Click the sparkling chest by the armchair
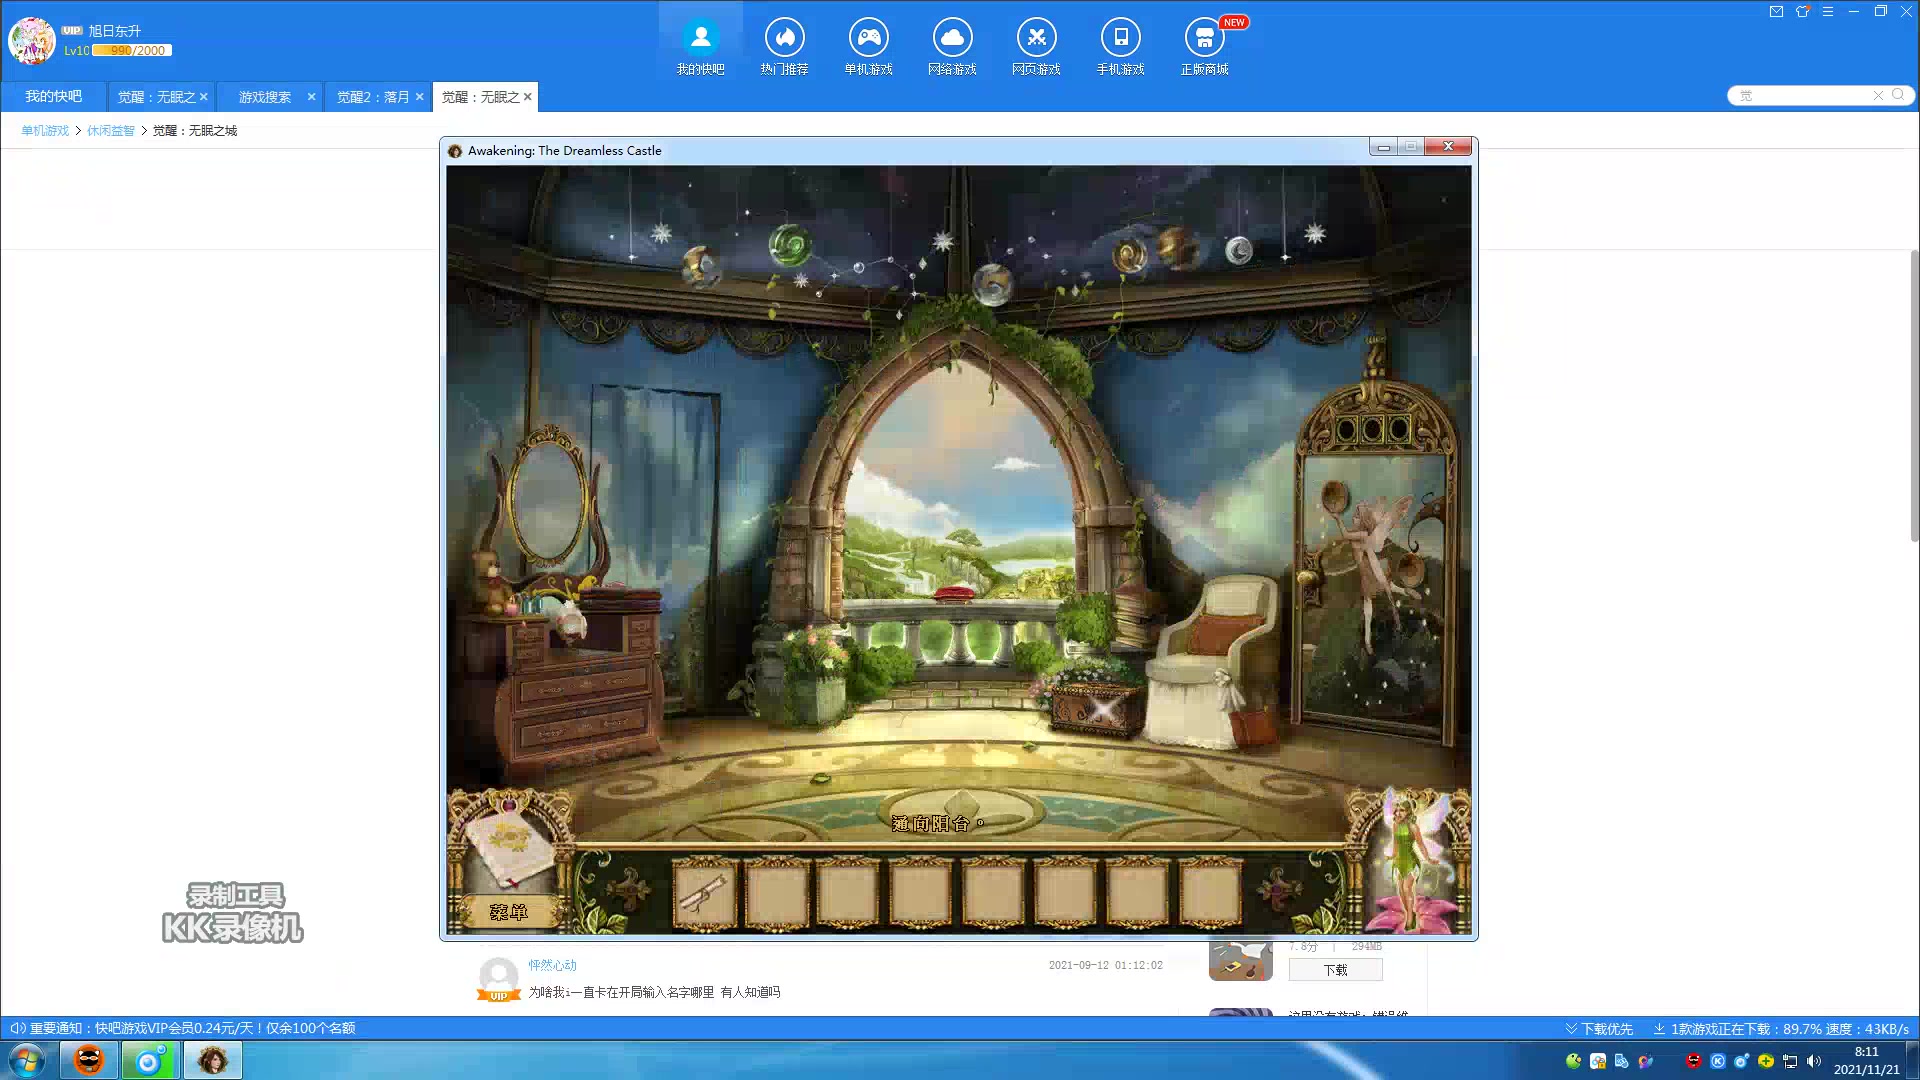This screenshot has height=1080, width=1920. pyautogui.click(x=1098, y=706)
